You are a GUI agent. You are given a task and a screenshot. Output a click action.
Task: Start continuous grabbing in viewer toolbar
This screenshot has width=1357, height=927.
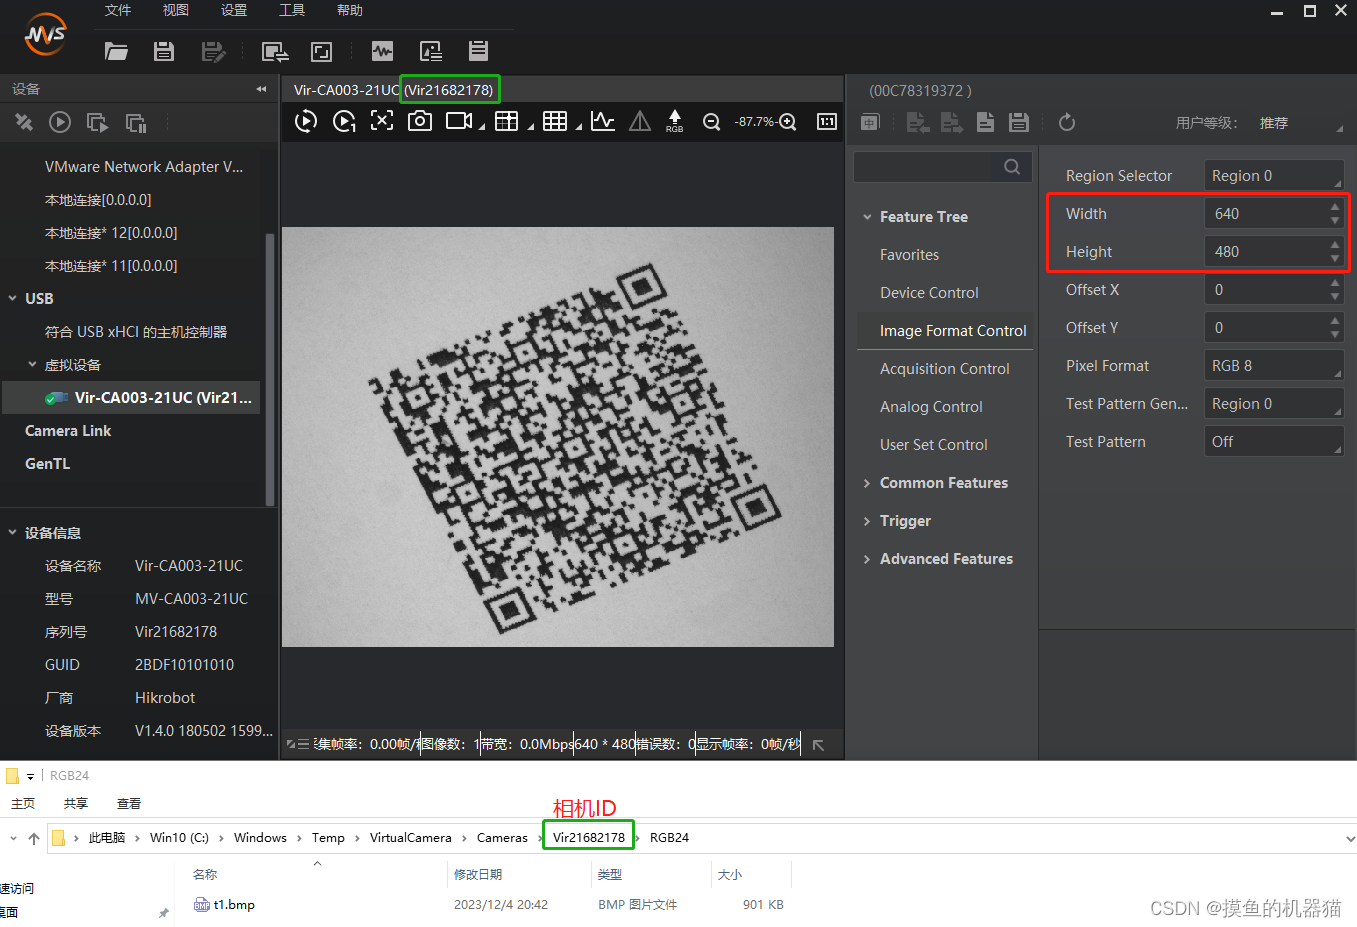click(x=306, y=121)
